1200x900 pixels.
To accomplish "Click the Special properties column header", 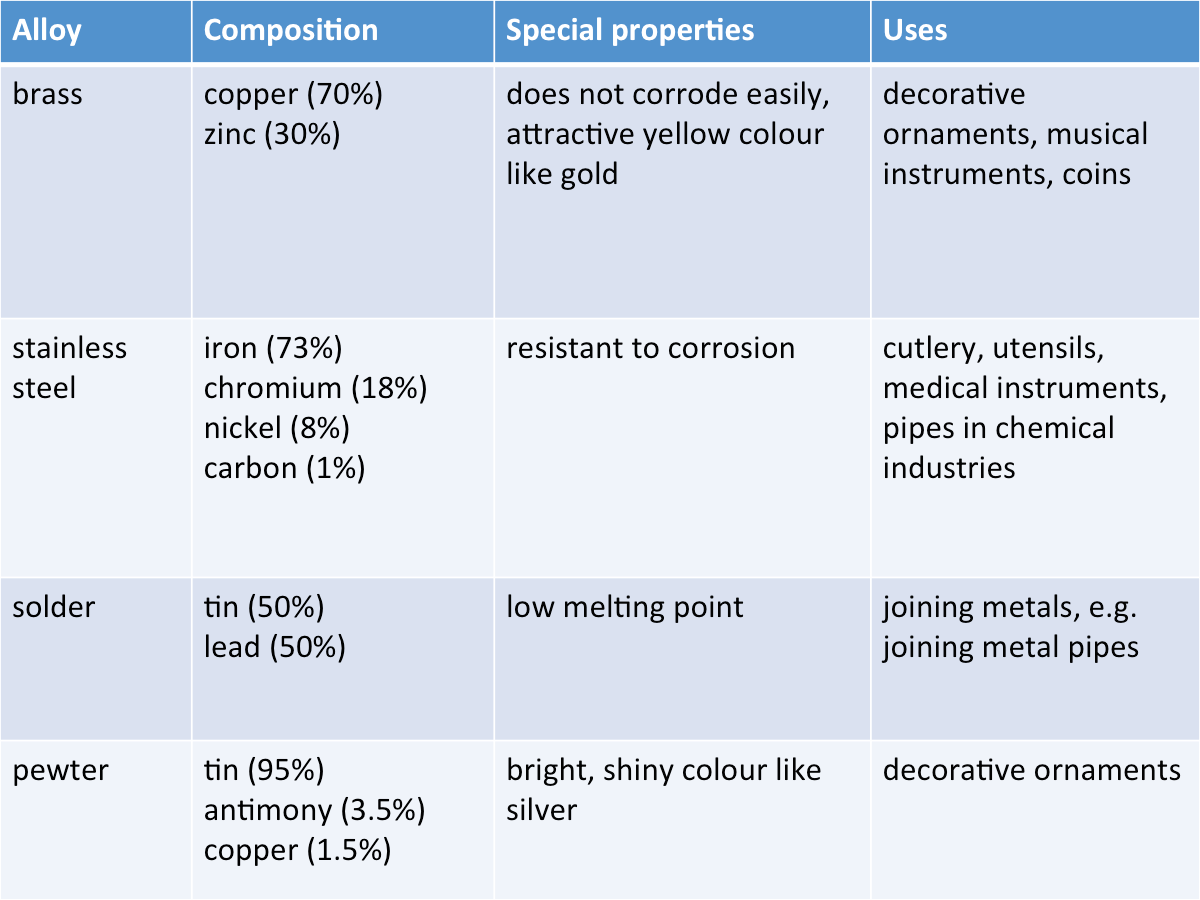I will click(x=630, y=30).
